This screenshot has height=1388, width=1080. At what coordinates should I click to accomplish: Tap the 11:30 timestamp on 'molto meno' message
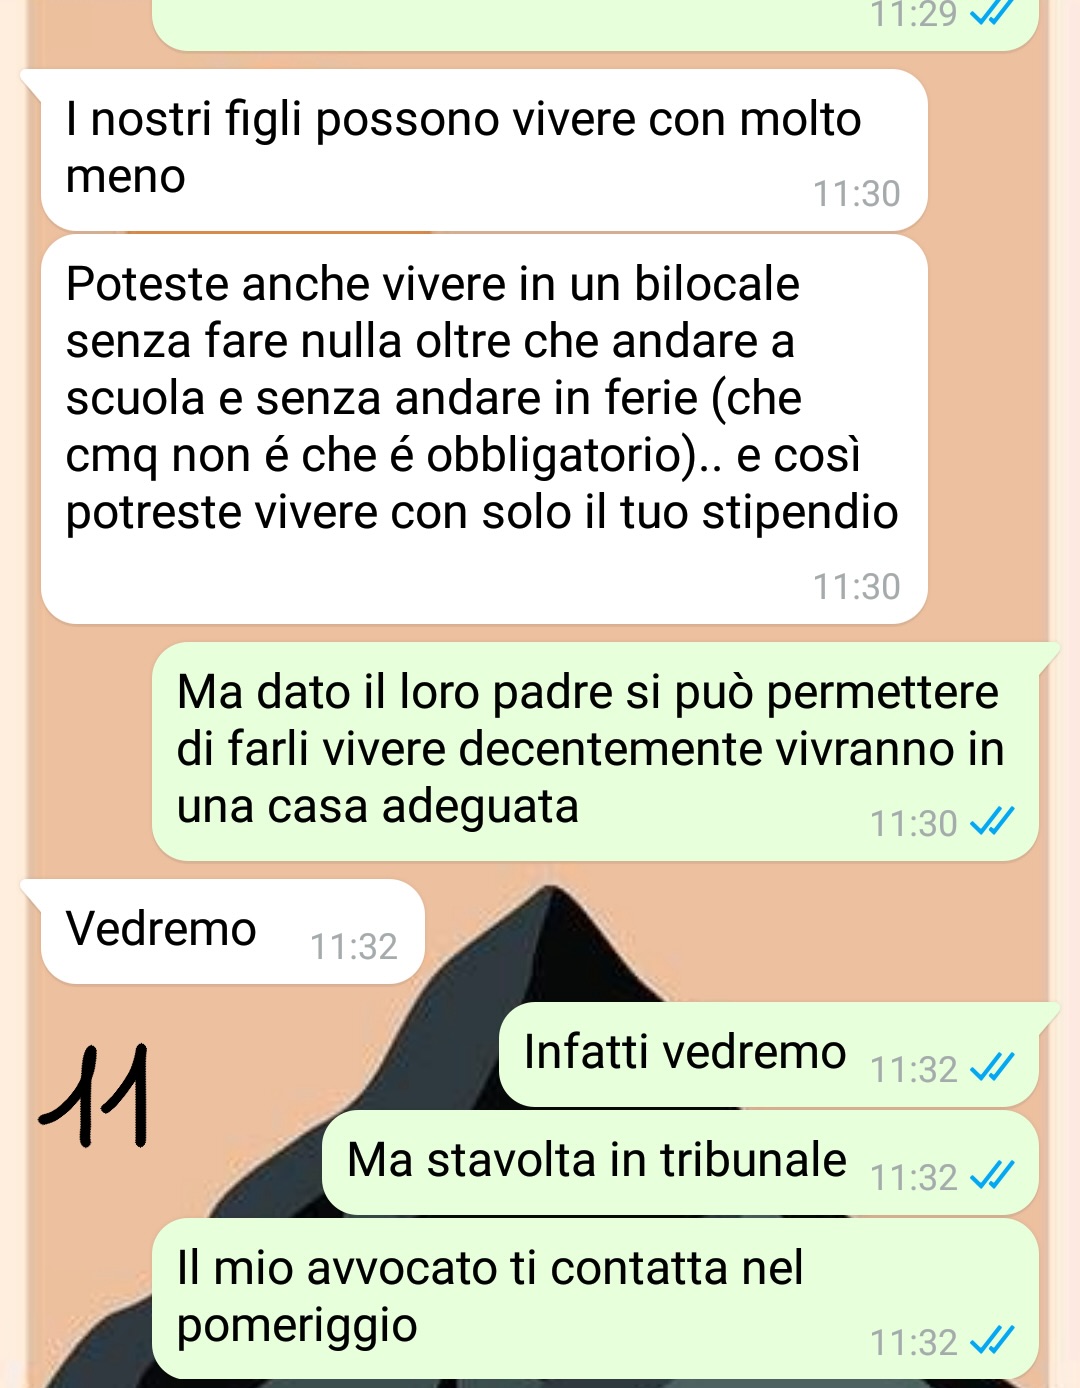[x=857, y=193]
